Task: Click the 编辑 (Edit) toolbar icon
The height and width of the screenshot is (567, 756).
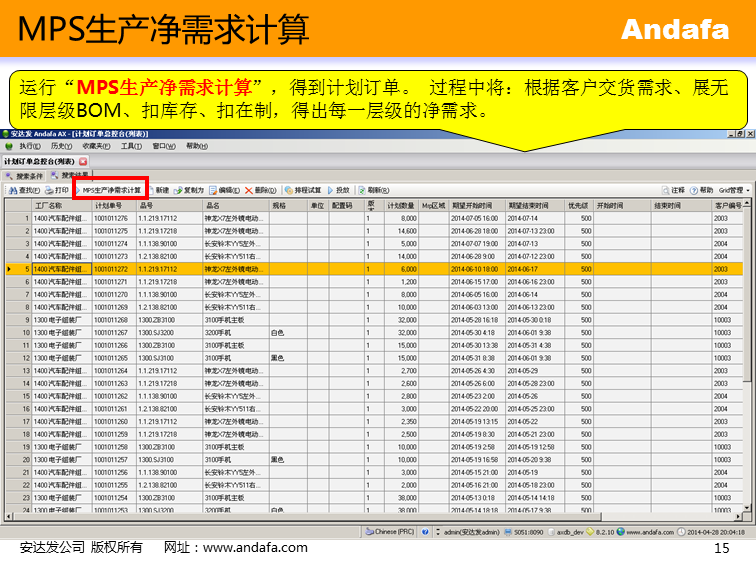Action: click(x=225, y=190)
